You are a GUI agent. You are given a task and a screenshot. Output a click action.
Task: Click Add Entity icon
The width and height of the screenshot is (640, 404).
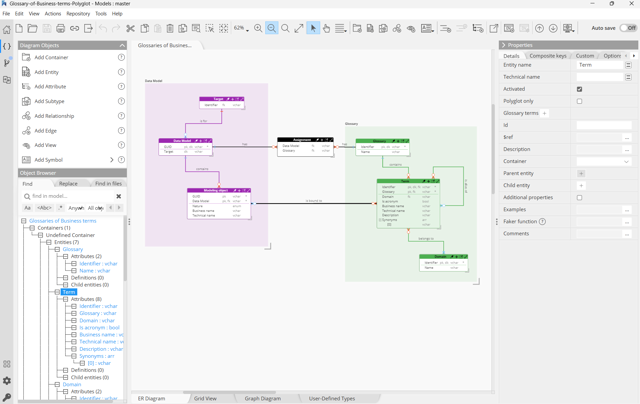coord(26,72)
